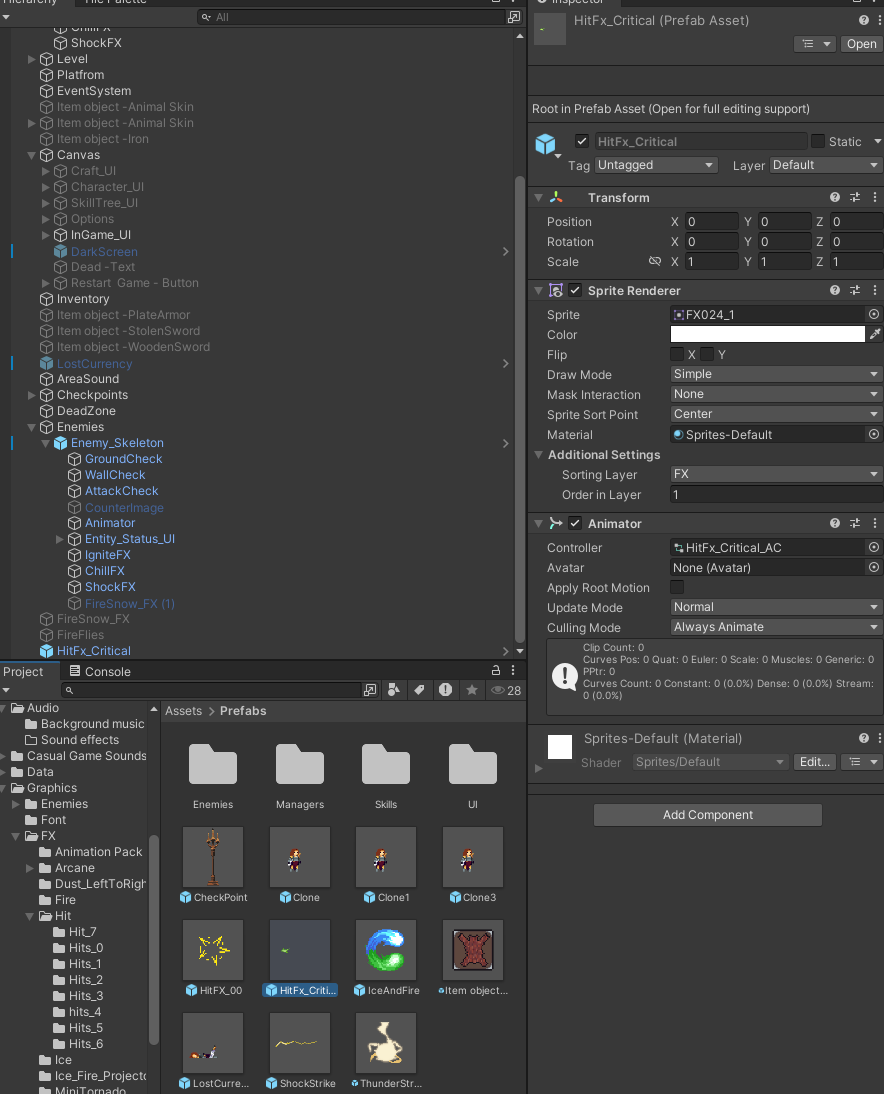
Task: Toggle Apply Root Motion checkbox
Action: (677, 587)
